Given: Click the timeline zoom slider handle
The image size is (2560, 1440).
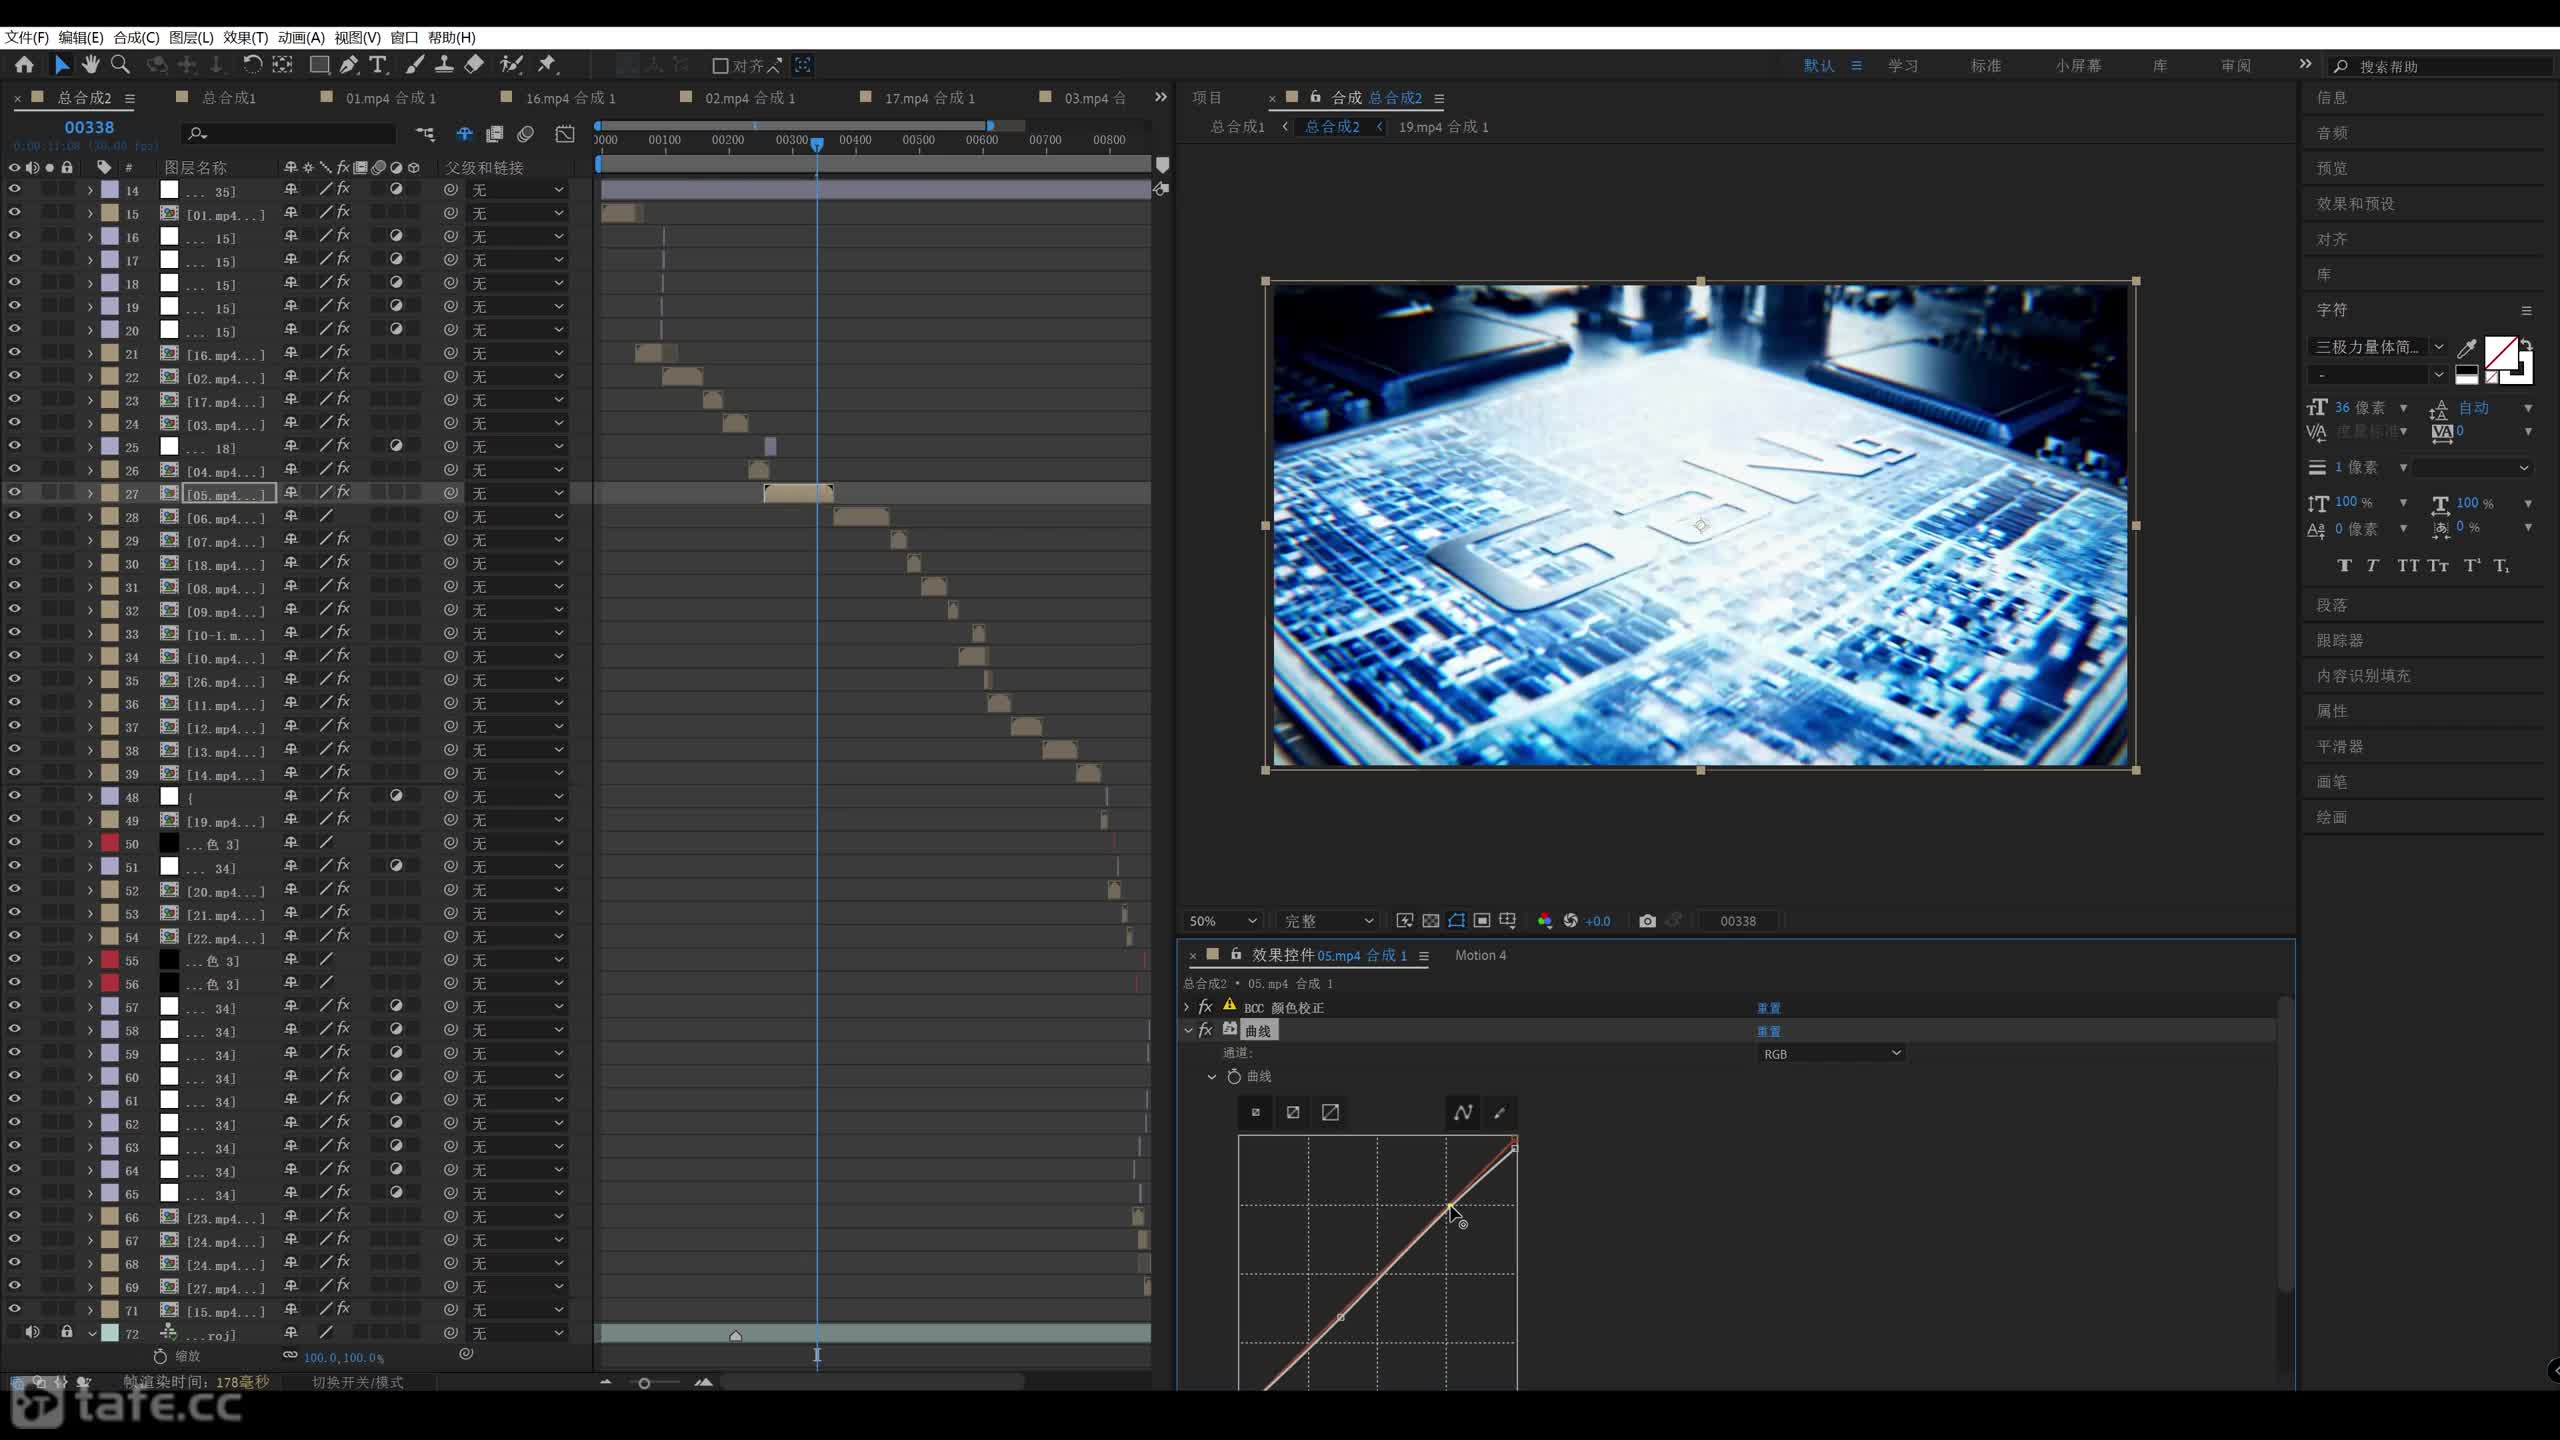Looking at the screenshot, I should coord(644,1383).
